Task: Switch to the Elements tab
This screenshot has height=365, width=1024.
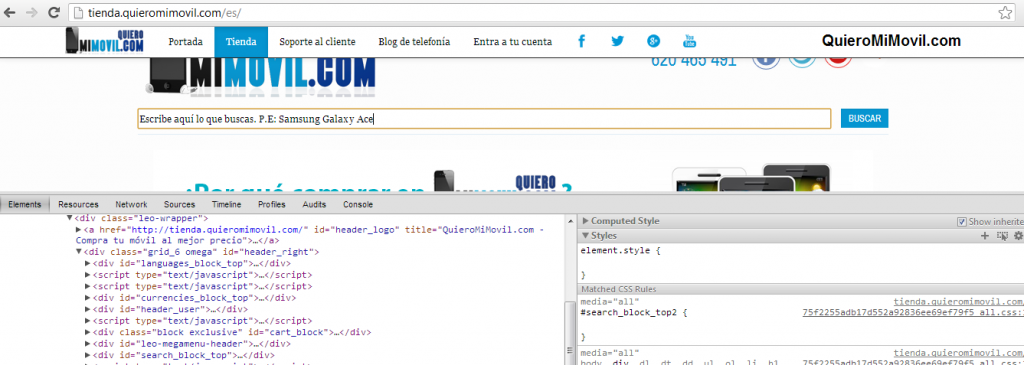Action: (x=24, y=204)
